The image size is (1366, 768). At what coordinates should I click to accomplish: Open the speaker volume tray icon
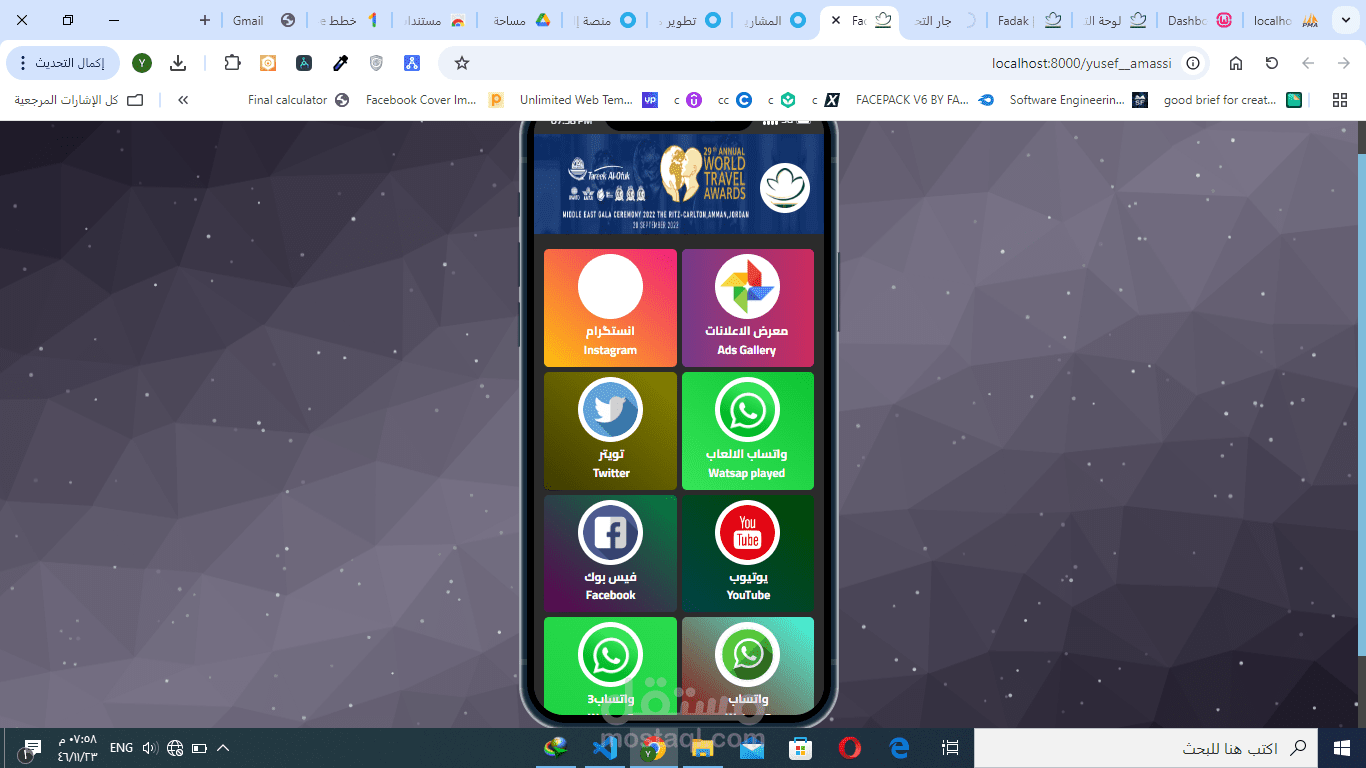tap(150, 748)
